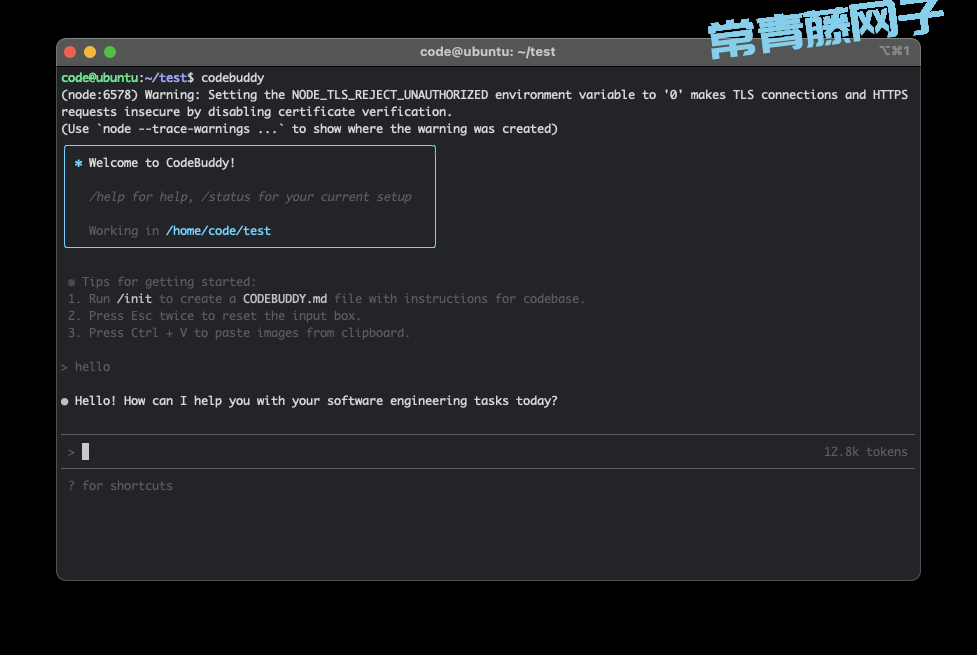Viewport: 977px width, 655px height.
Task: Click the window title 'code@ubuntu: ~/test'
Action: [487, 51]
